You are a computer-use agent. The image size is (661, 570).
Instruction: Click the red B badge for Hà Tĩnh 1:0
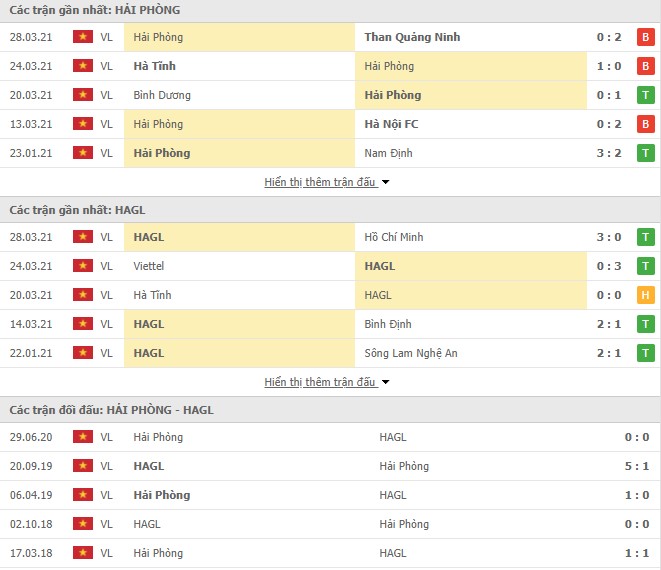tap(646, 66)
